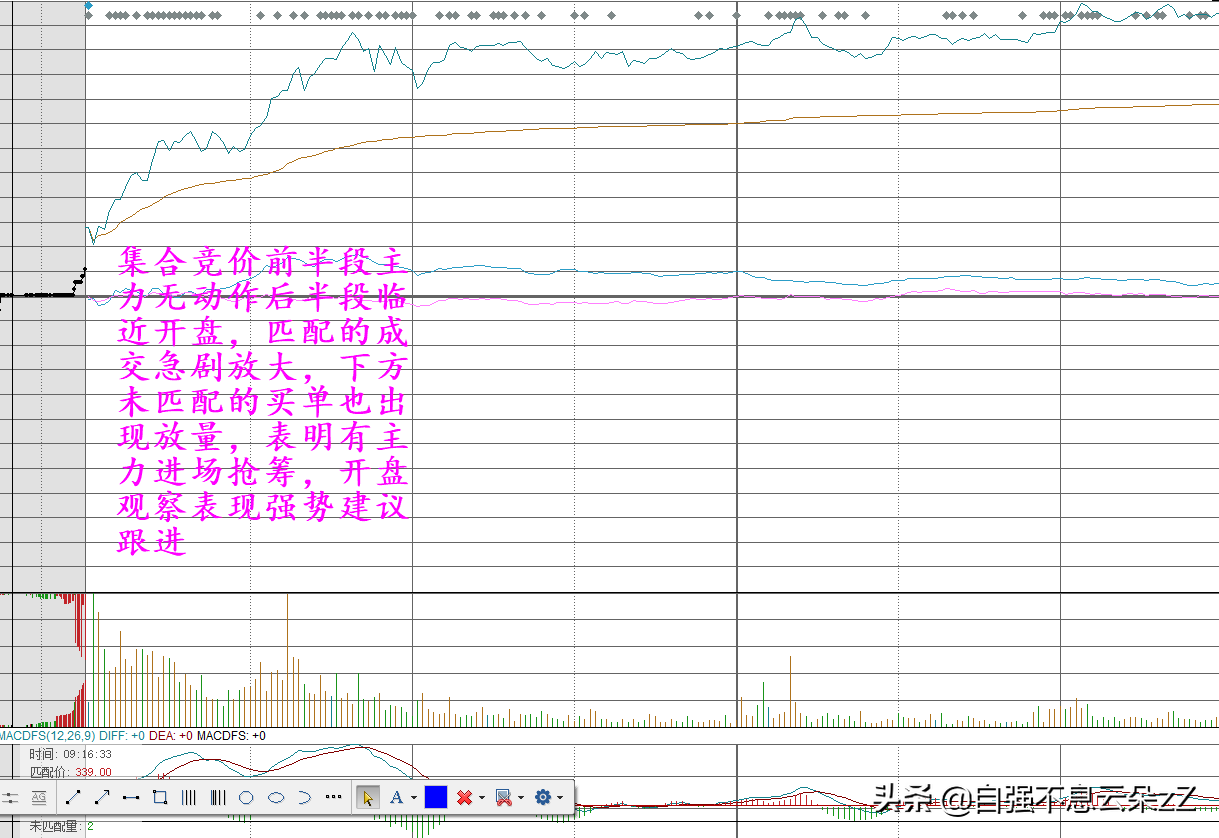The height and width of the screenshot is (838, 1219).
Task: Select the circle drawing tool
Action: (247, 797)
